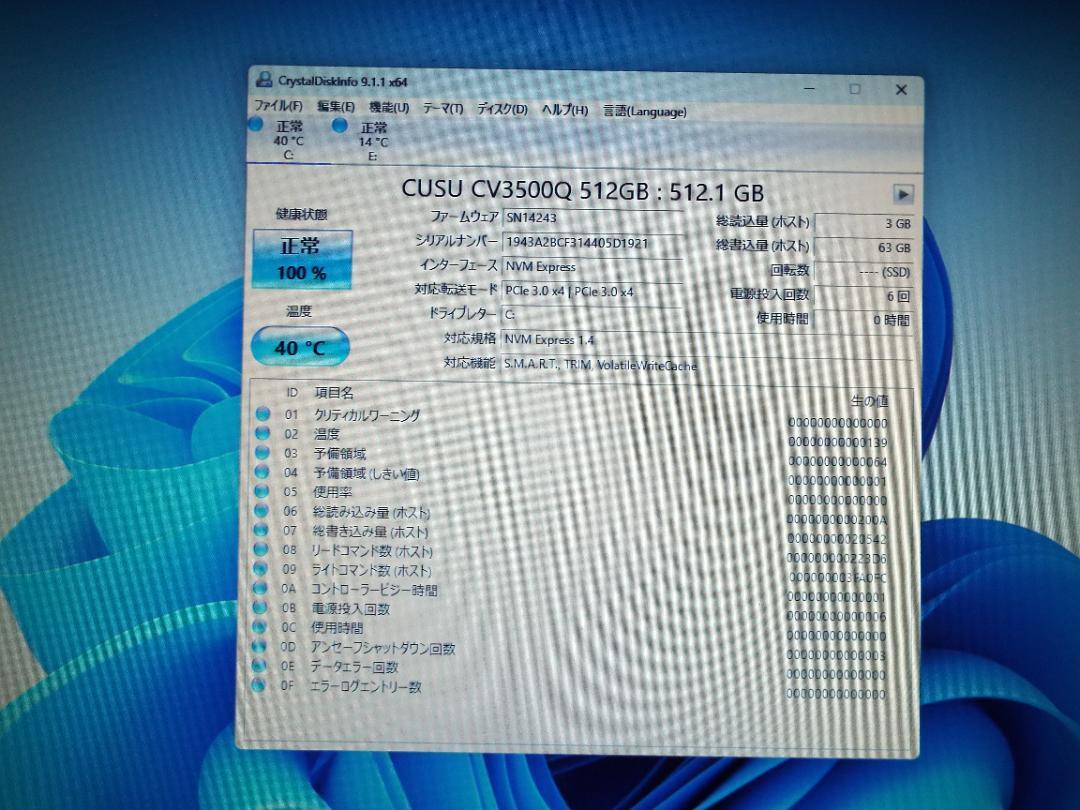The height and width of the screenshot is (810, 1080).
Task: Open the 編集(E) menu
Action: [335, 107]
